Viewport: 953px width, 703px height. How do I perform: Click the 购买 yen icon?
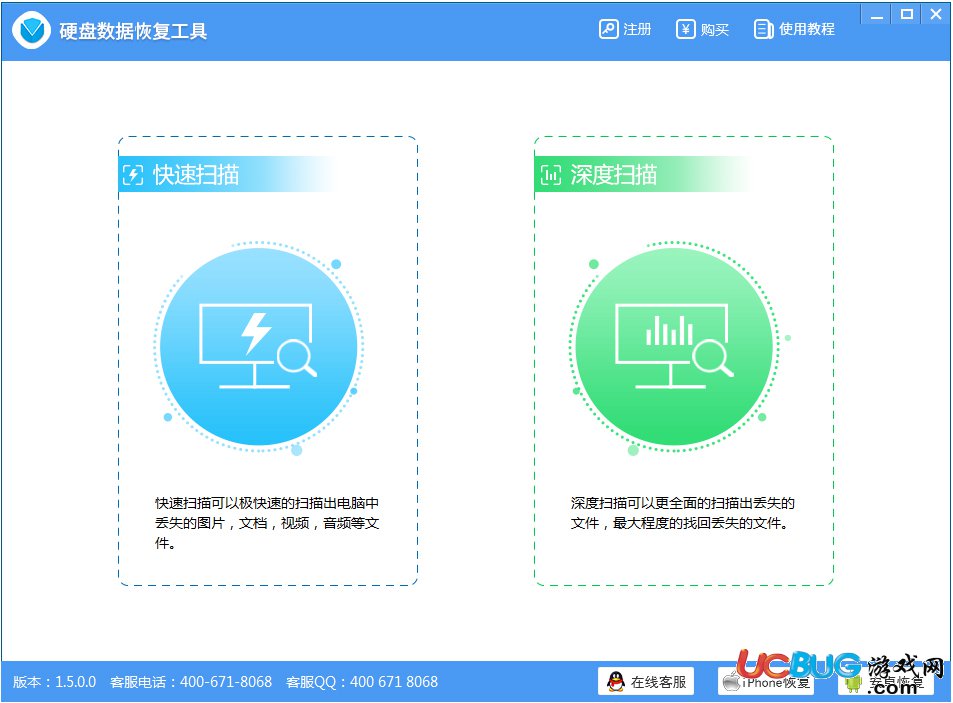coord(686,29)
